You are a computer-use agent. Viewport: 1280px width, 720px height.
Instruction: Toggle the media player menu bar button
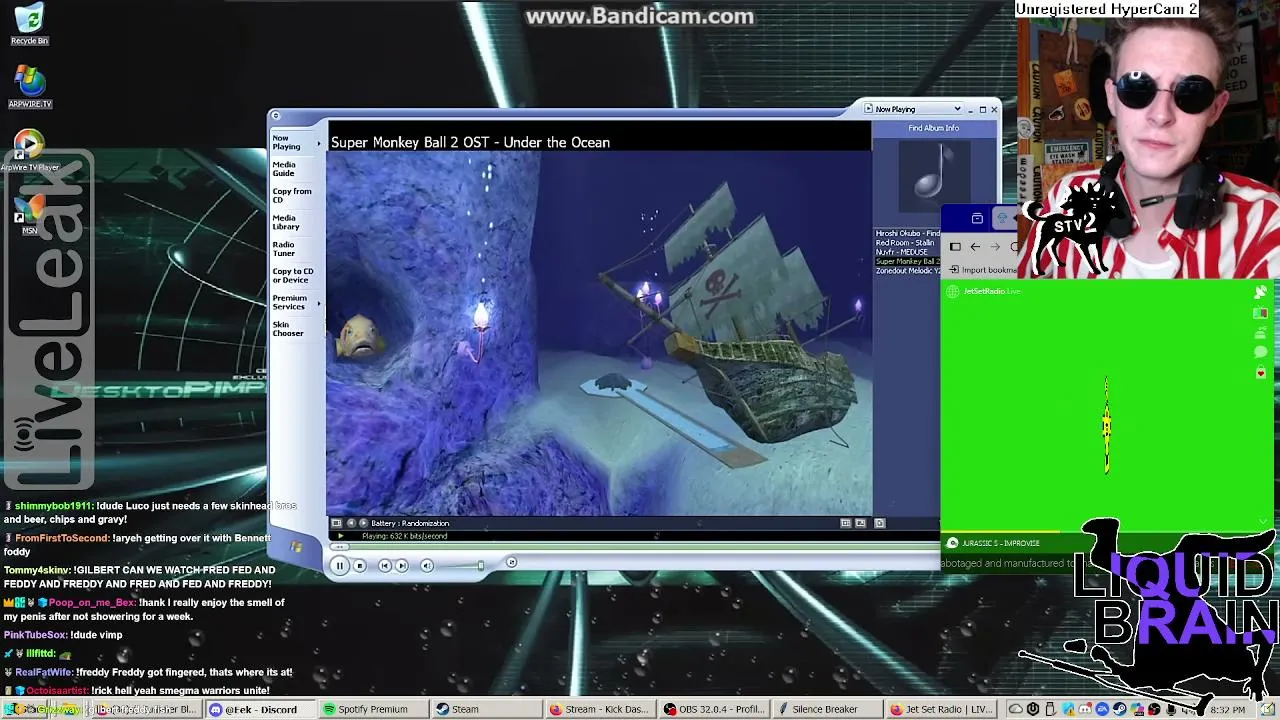(276, 116)
